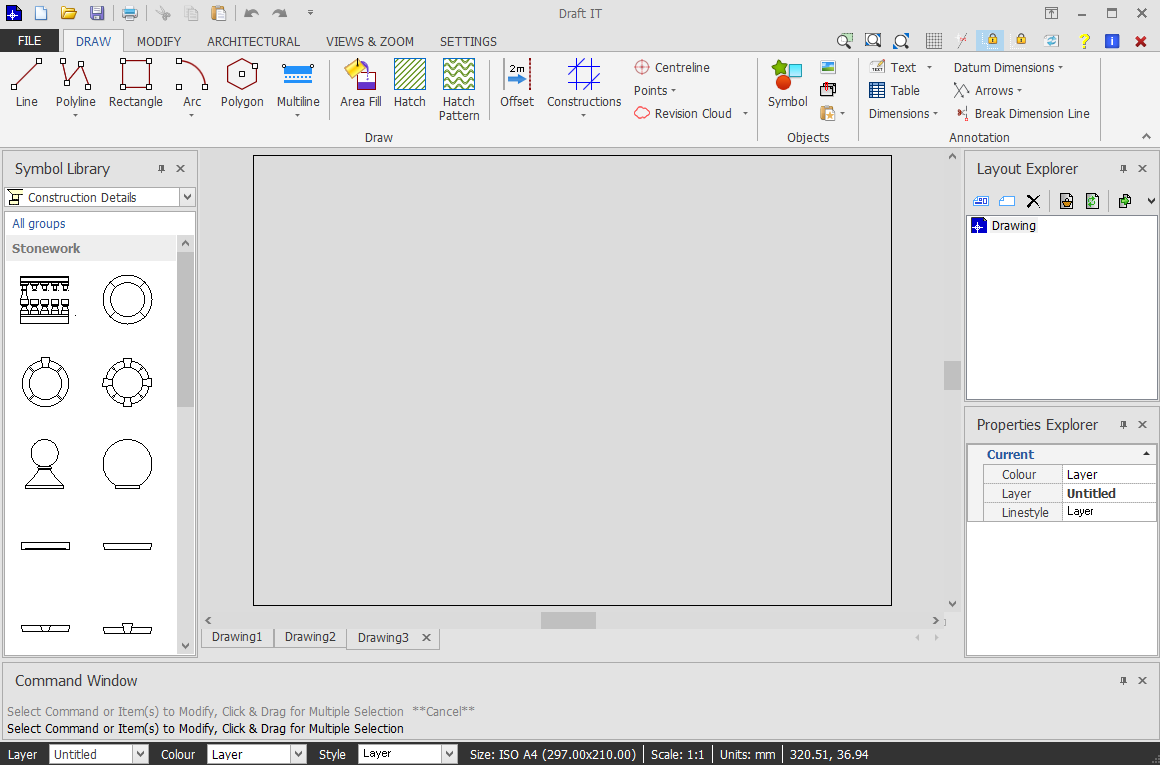Select the Rectangle tool
This screenshot has height=765, width=1160.
[x=135, y=84]
